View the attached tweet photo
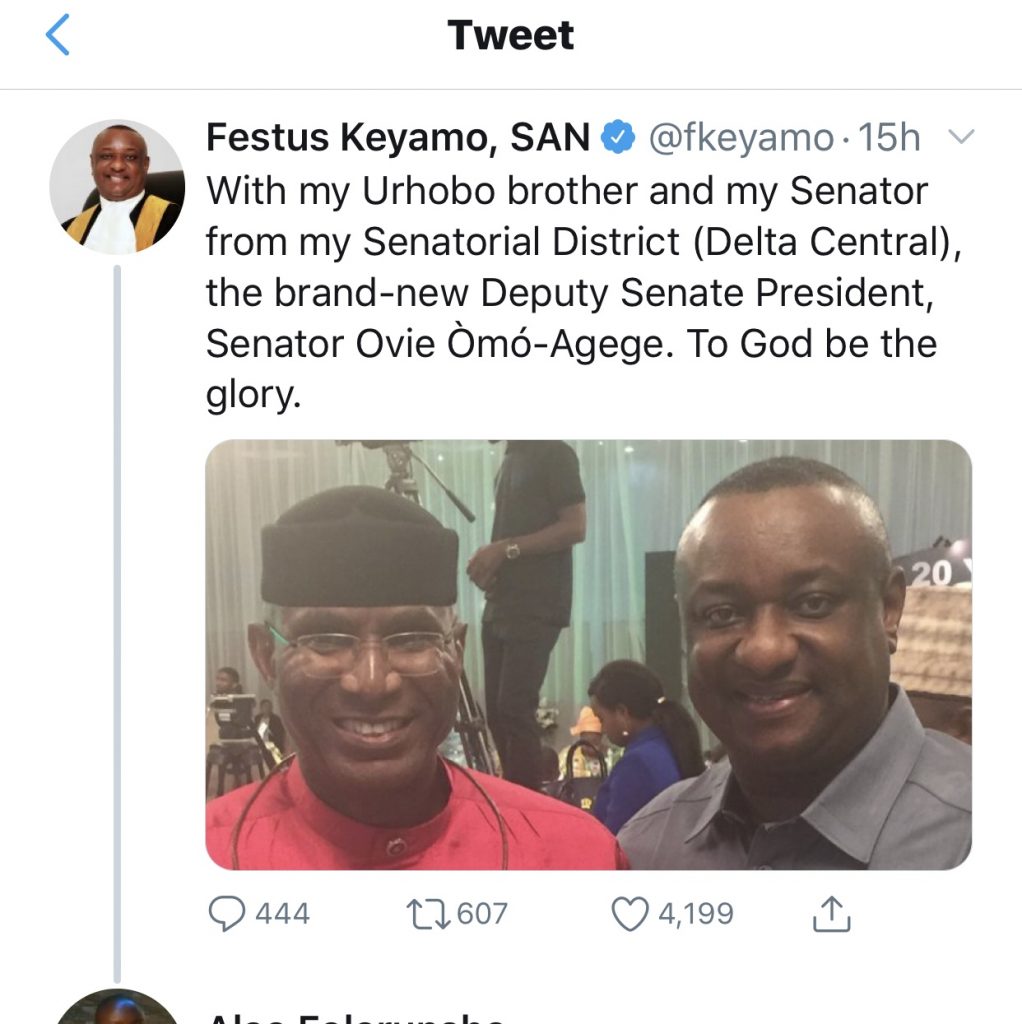 coord(588,654)
